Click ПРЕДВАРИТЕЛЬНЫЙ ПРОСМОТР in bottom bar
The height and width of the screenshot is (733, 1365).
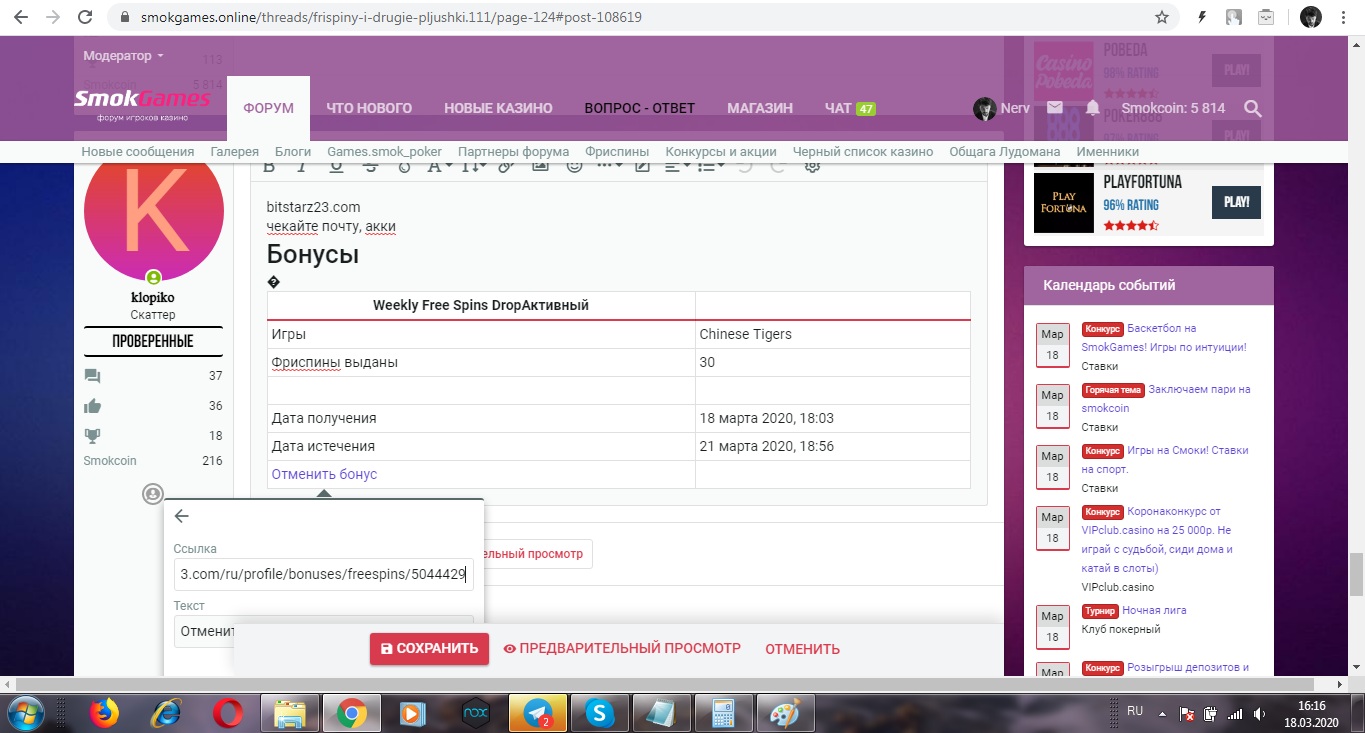[x=622, y=648]
